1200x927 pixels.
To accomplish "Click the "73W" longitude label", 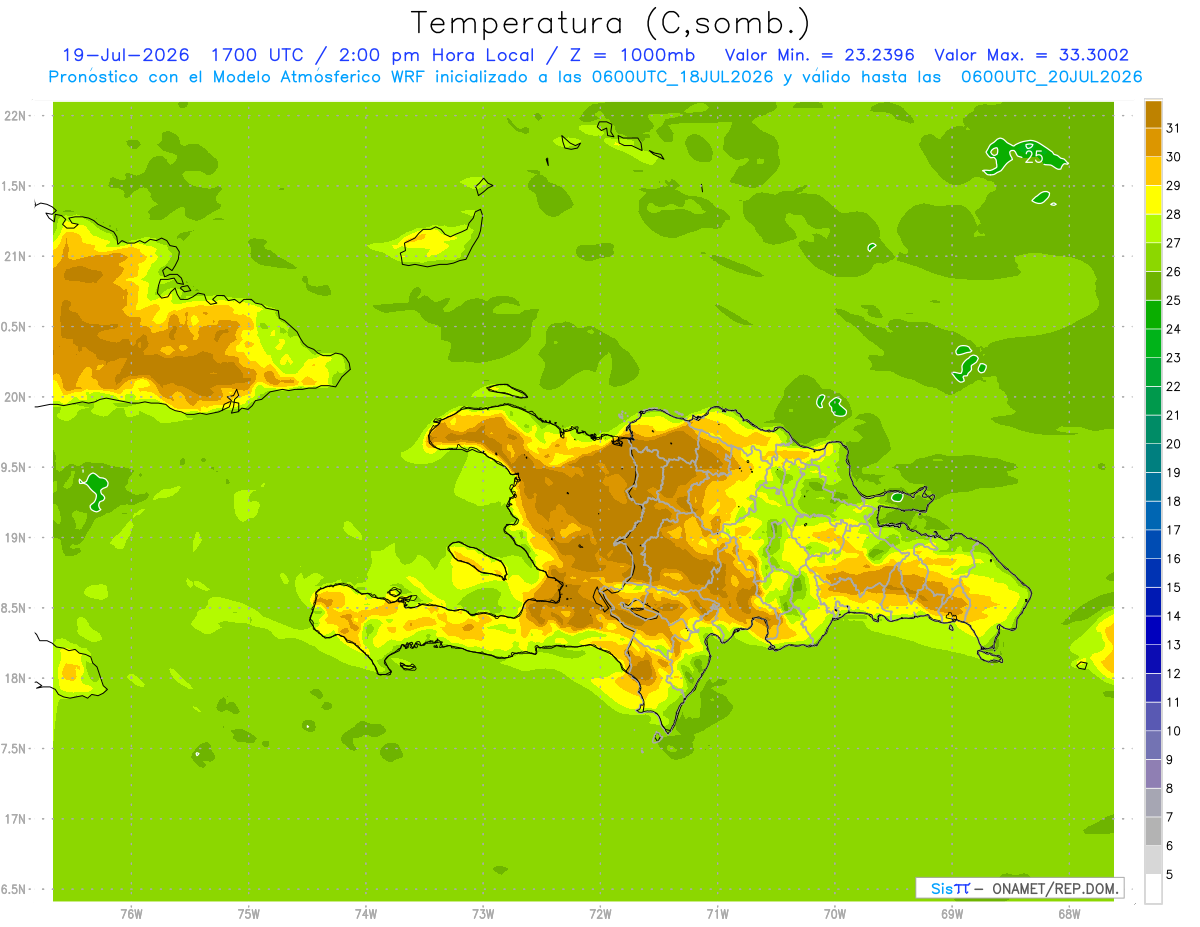I will (x=483, y=914).
